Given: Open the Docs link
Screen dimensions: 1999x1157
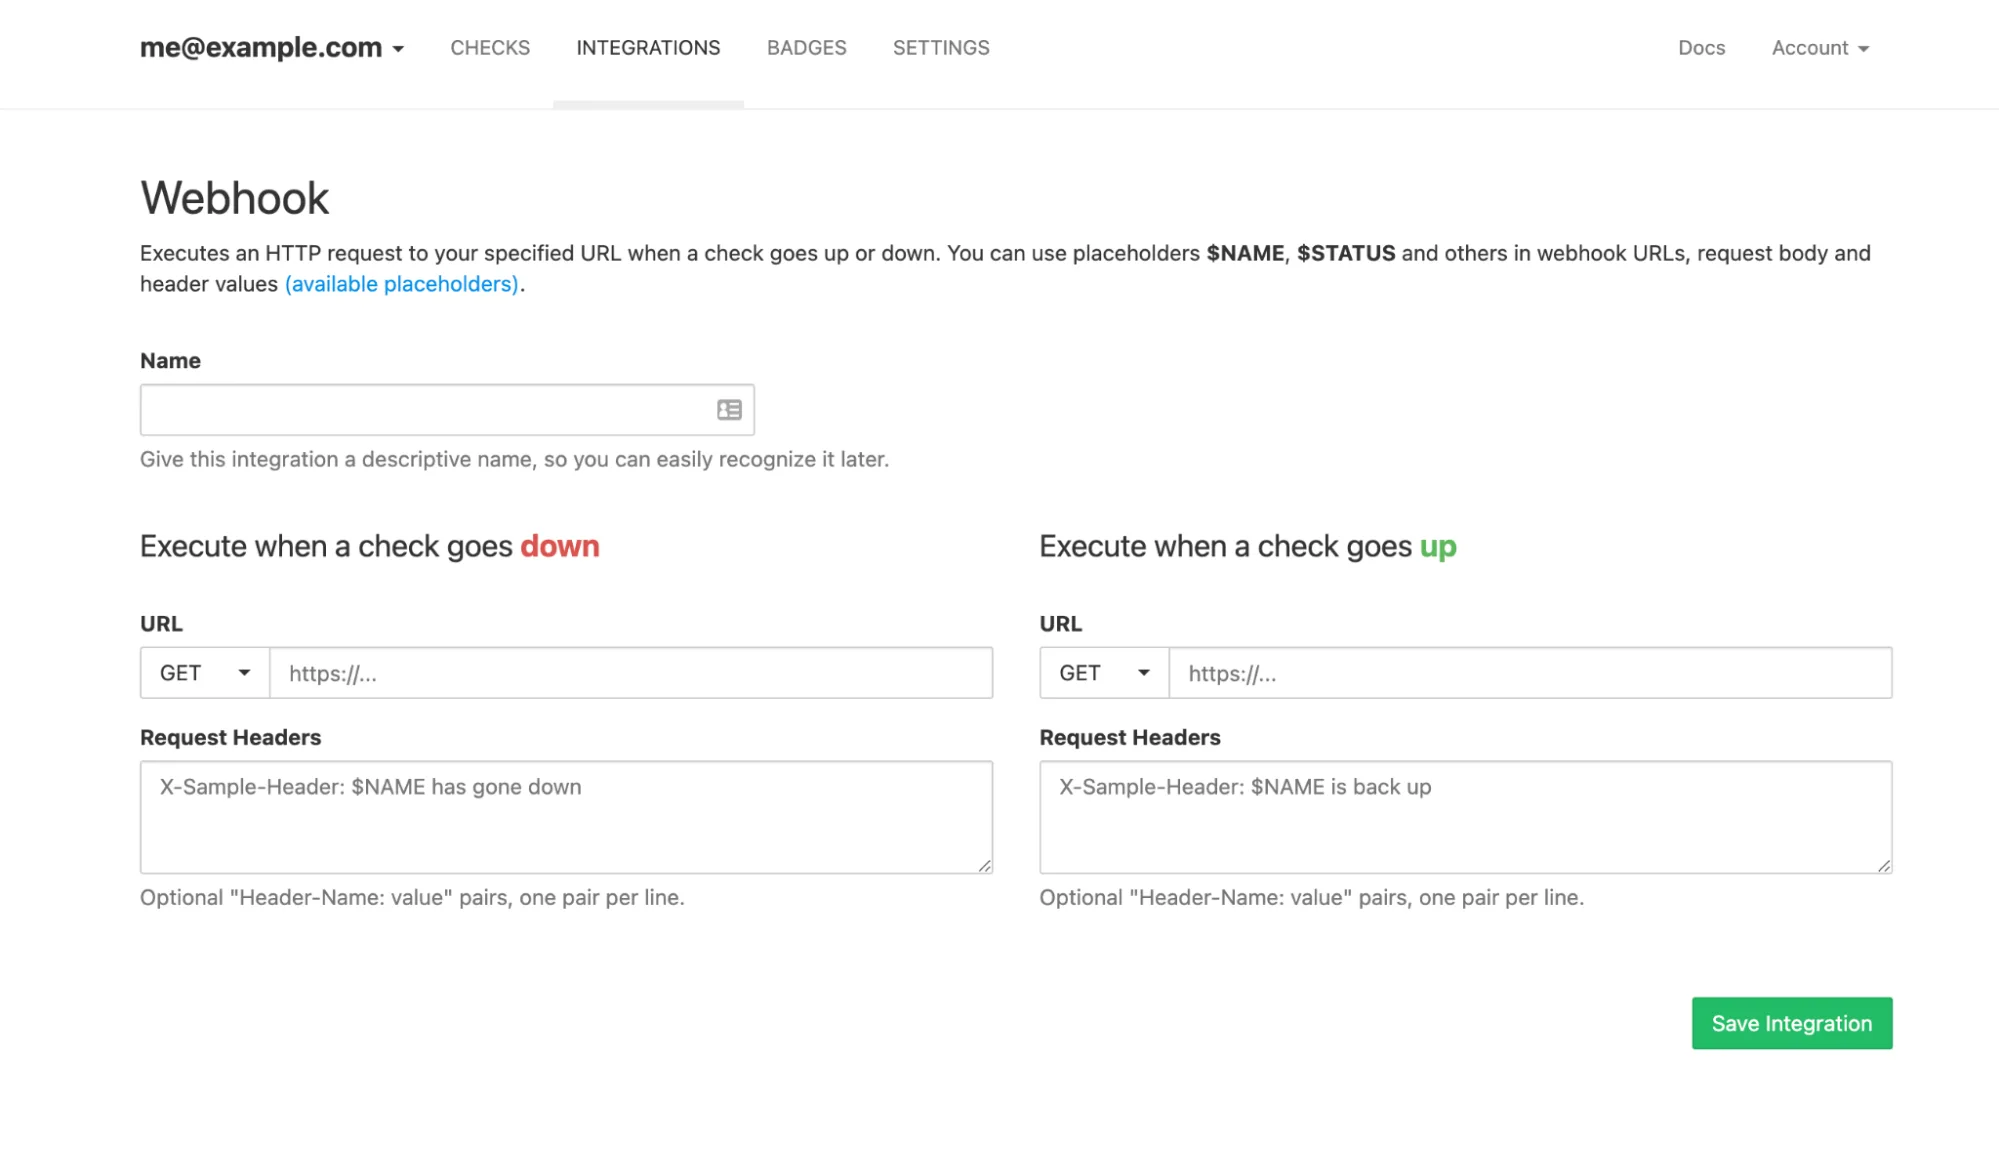Looking at the screenshot, I should 1701,48.
